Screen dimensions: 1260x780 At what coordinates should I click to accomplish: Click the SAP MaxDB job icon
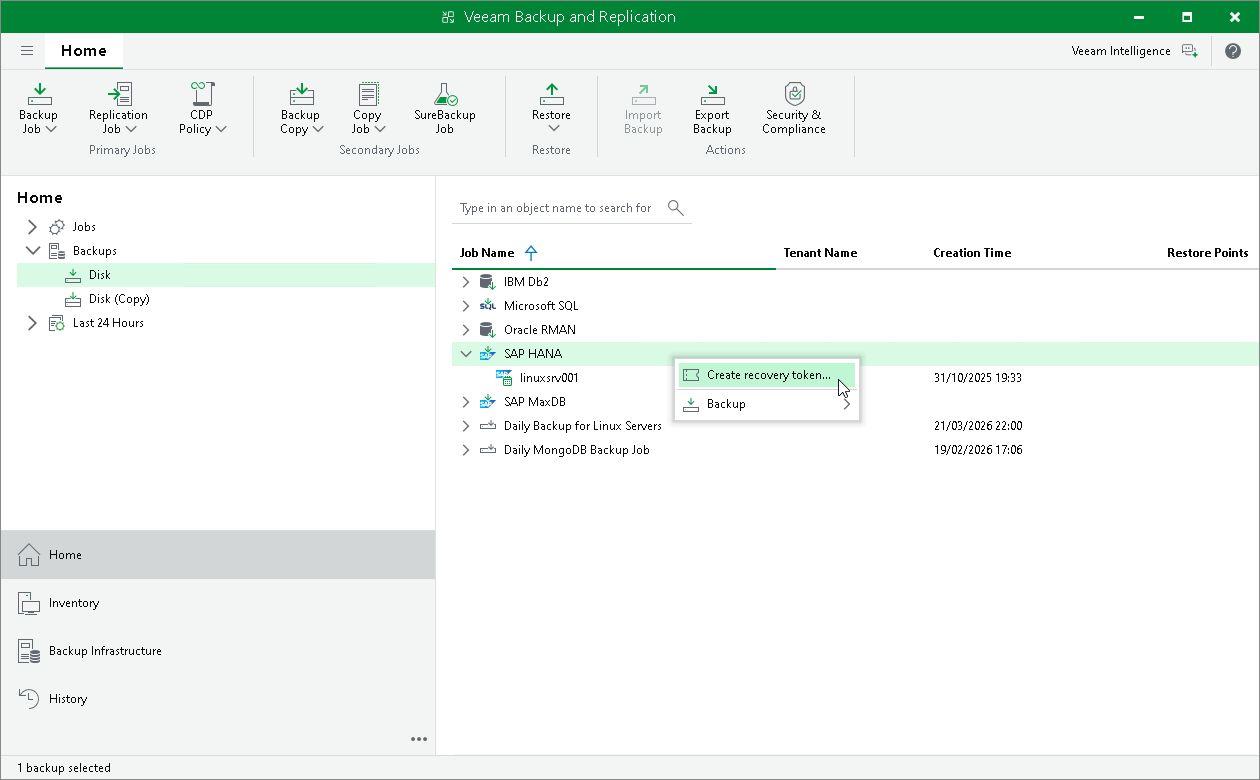click(488, 402)
